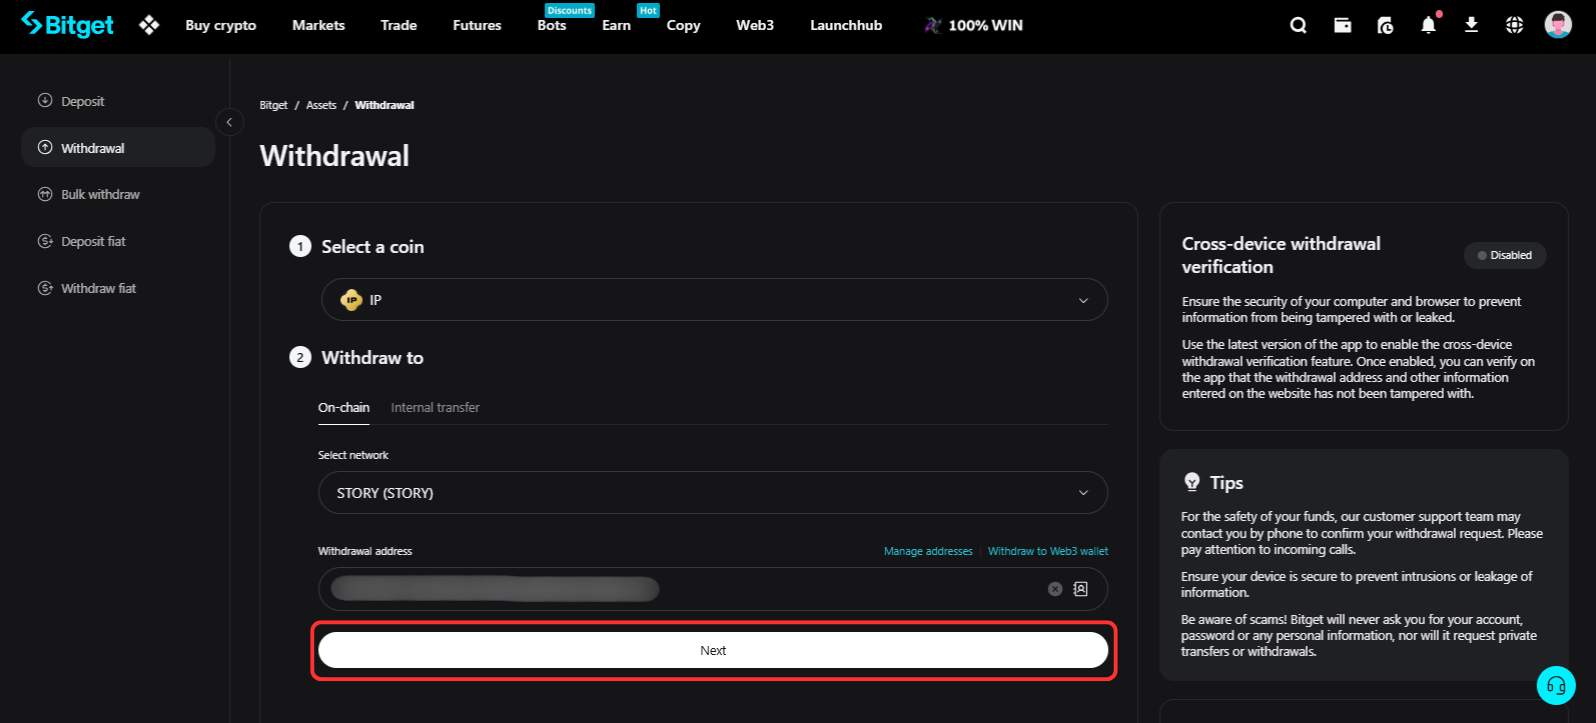This screenshot has height=723, width=1596.
Task: Click the Withdraw to Web3 wallet link
Action: pos(1048,551)
